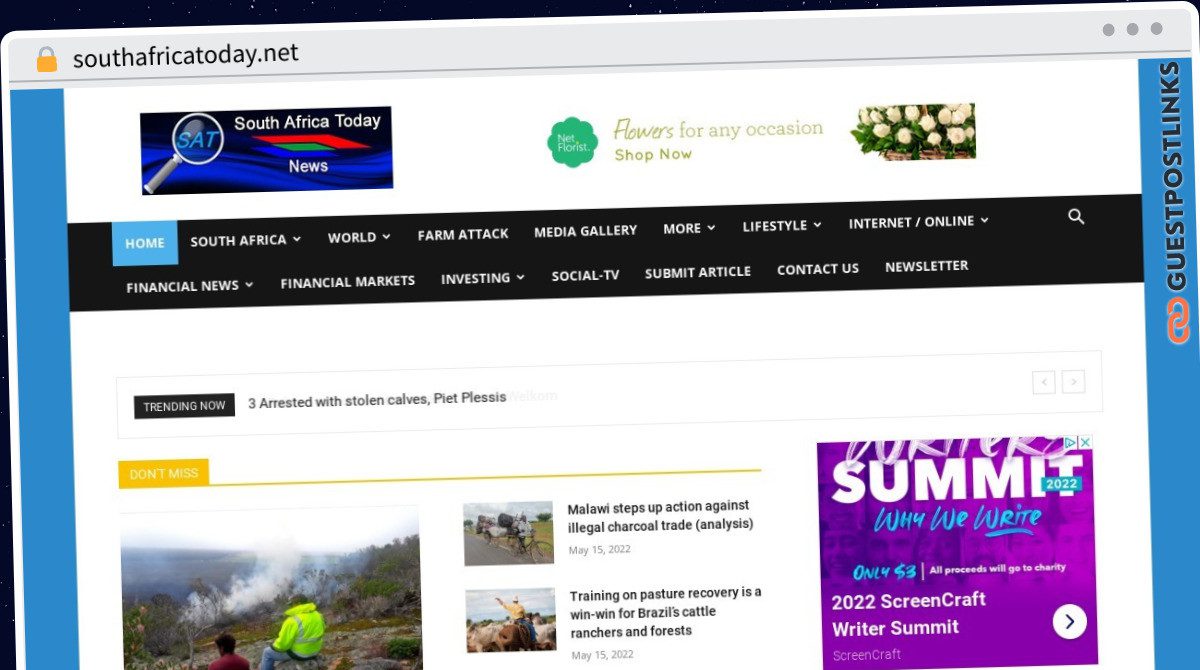
Task: Click the May 15, 2022 date under Malawi article
Action: [x=600, y=550]
